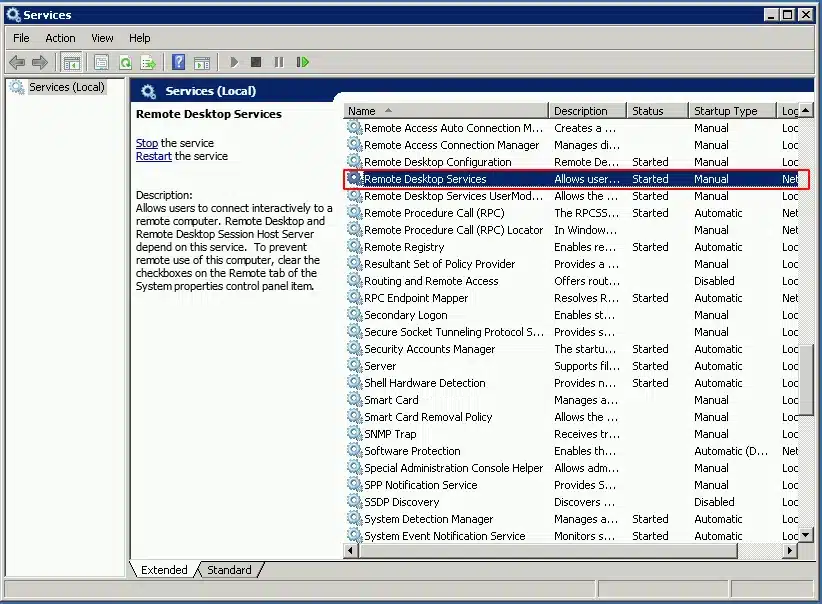Select SPP Notification Service row
Viewport: 822px width, 604px height.
(572, 484)
